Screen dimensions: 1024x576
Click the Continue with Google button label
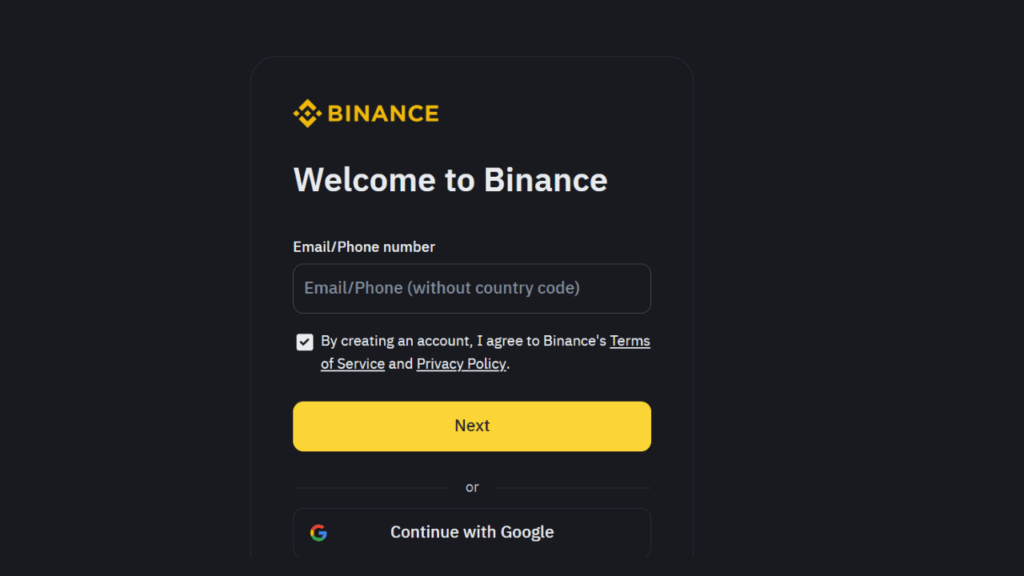472,532
